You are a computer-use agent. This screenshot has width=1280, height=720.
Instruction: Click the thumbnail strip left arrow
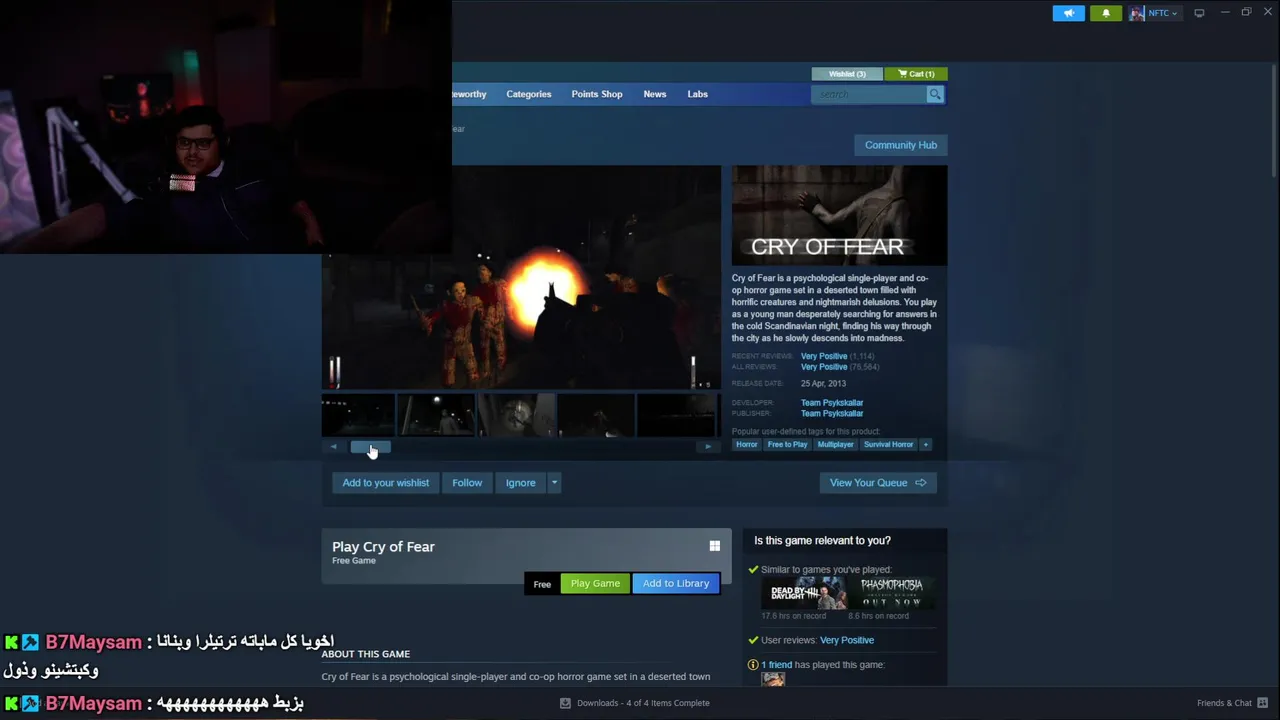[334, 447]
